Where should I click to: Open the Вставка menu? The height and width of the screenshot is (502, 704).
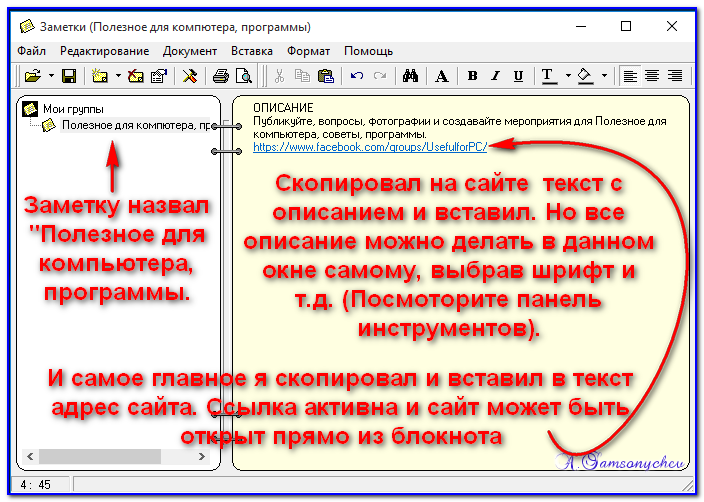[252, 51]
